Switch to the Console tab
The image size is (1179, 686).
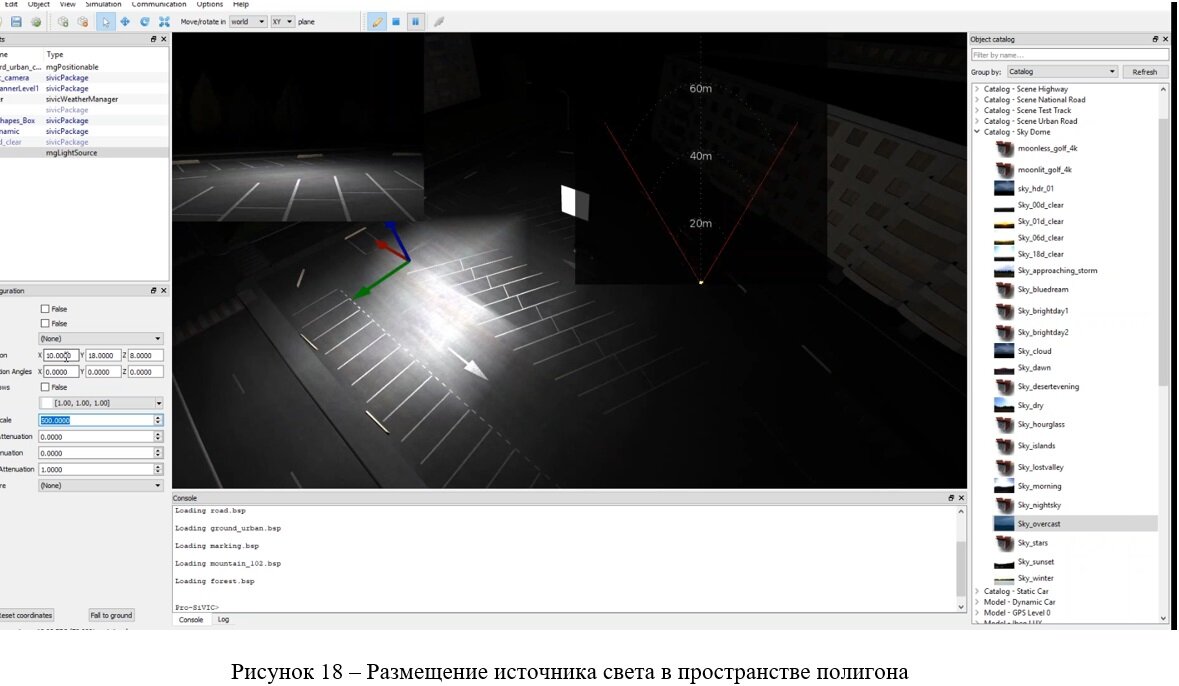click(191, 620)
